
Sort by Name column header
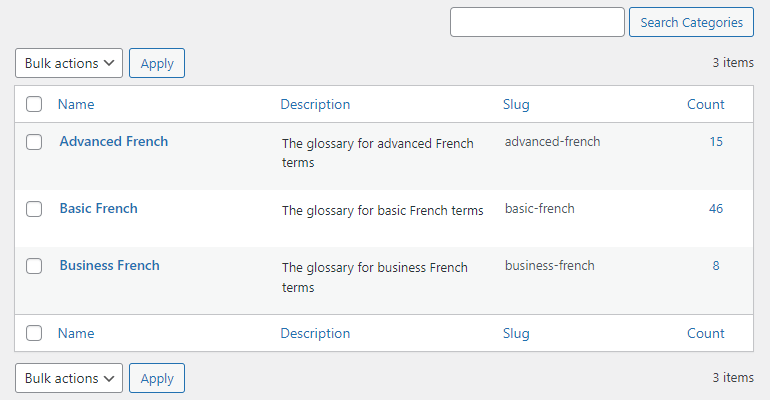tap(76, 104)
